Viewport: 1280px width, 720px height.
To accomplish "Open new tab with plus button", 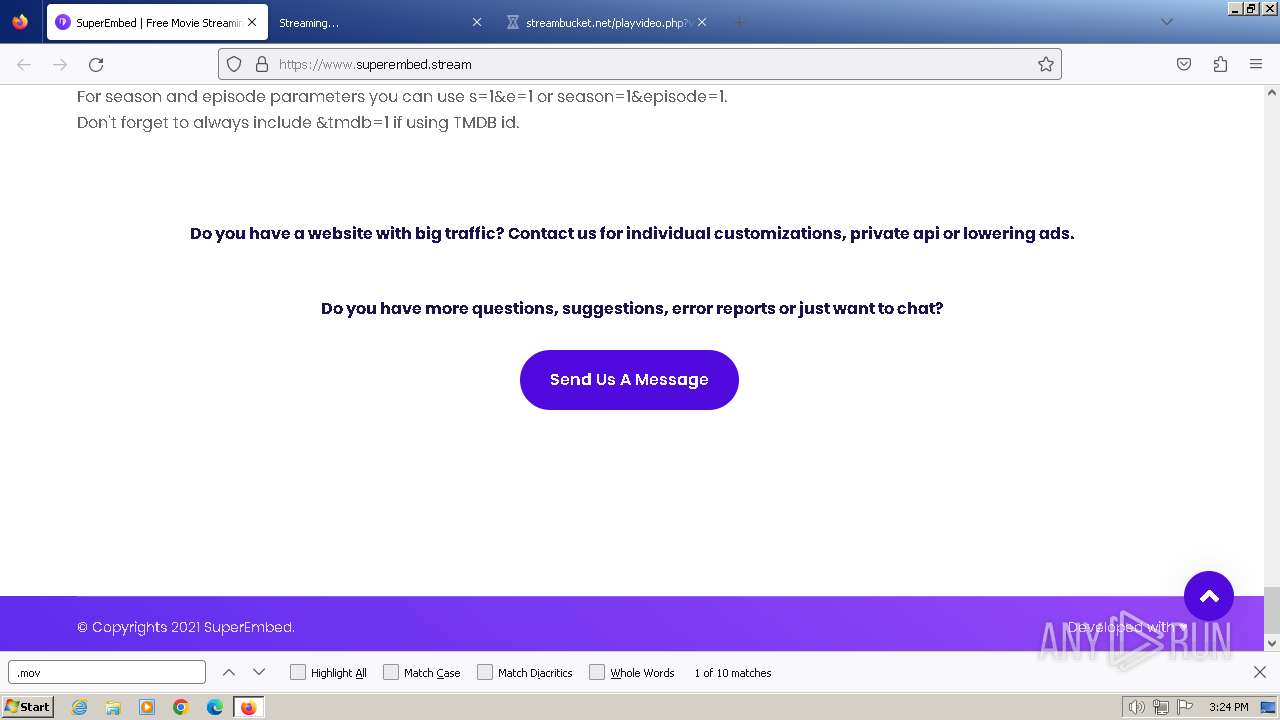I will 739,22.
